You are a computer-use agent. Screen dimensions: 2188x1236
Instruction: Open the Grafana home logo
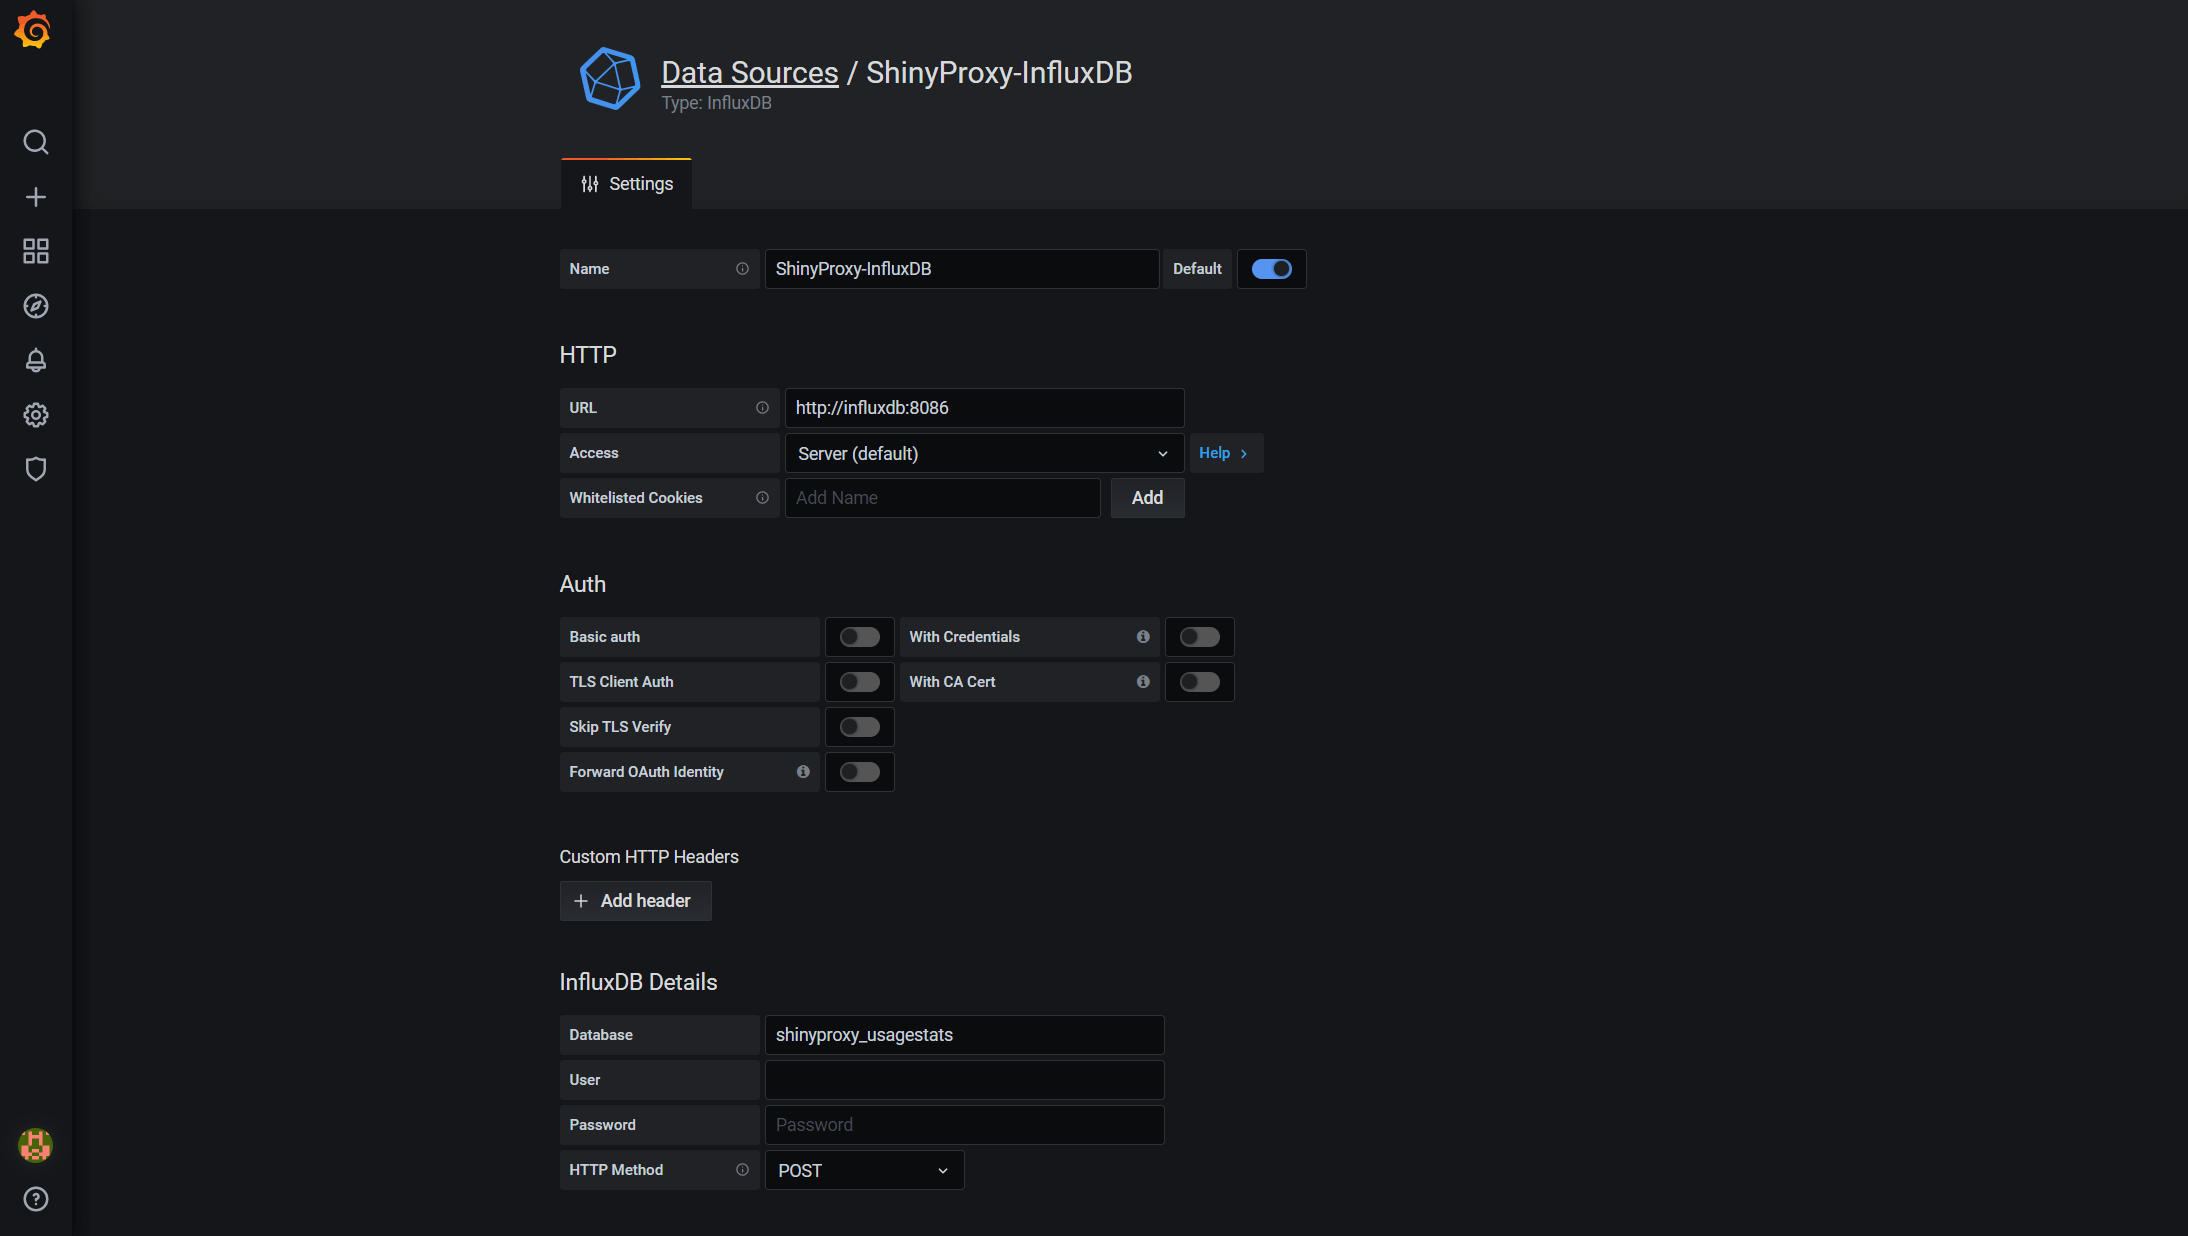tap(33, 30)
